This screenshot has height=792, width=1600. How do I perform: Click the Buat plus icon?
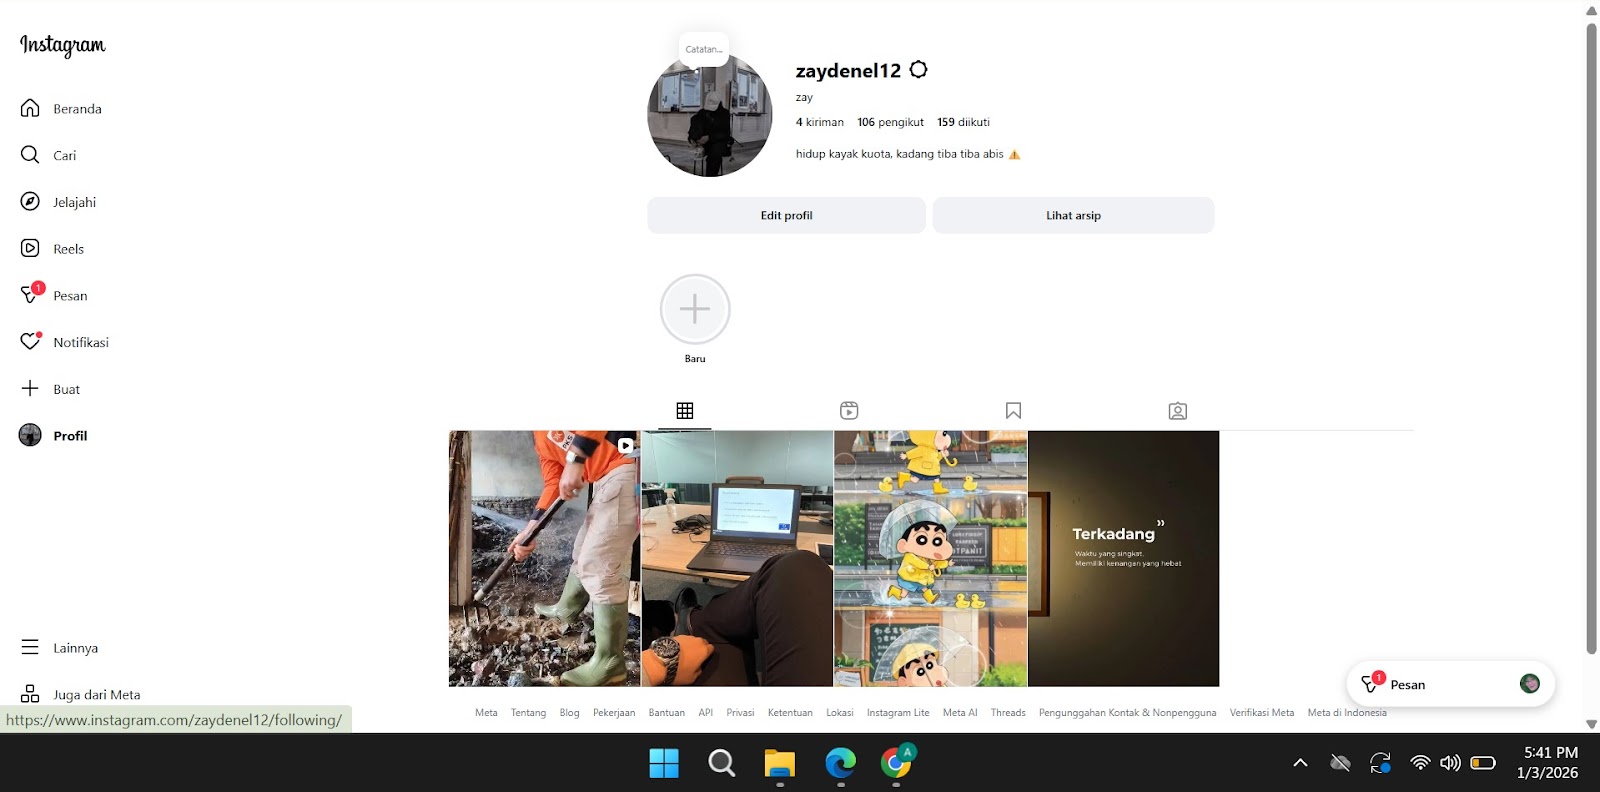[x=30, y=389]
